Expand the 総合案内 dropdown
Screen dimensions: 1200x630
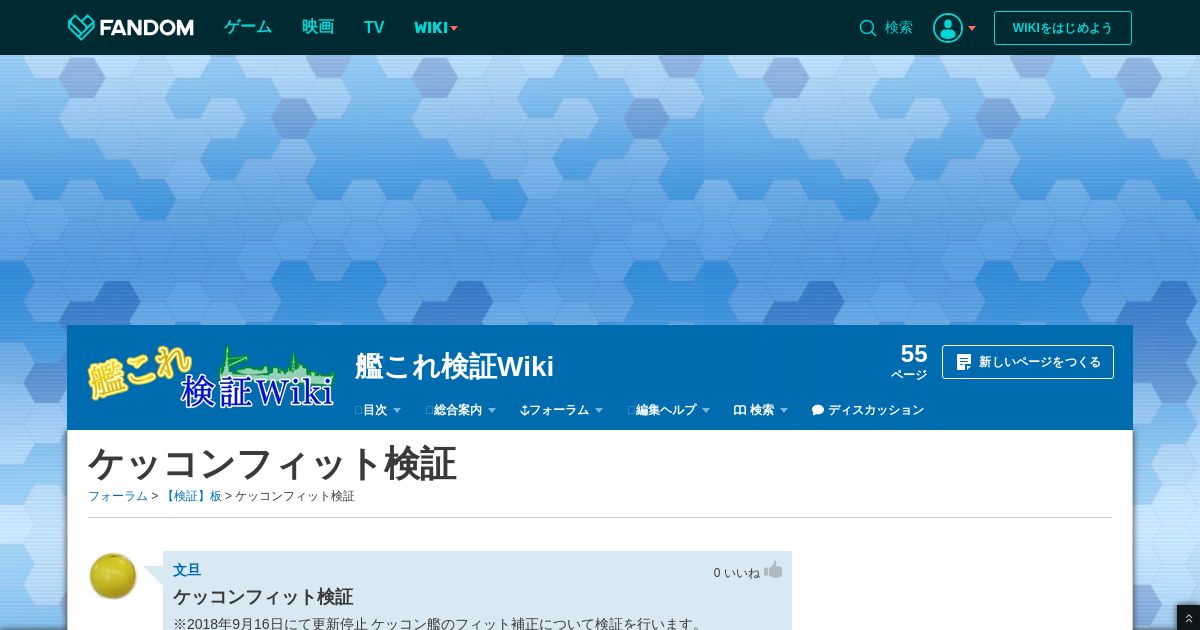[461, 410]
